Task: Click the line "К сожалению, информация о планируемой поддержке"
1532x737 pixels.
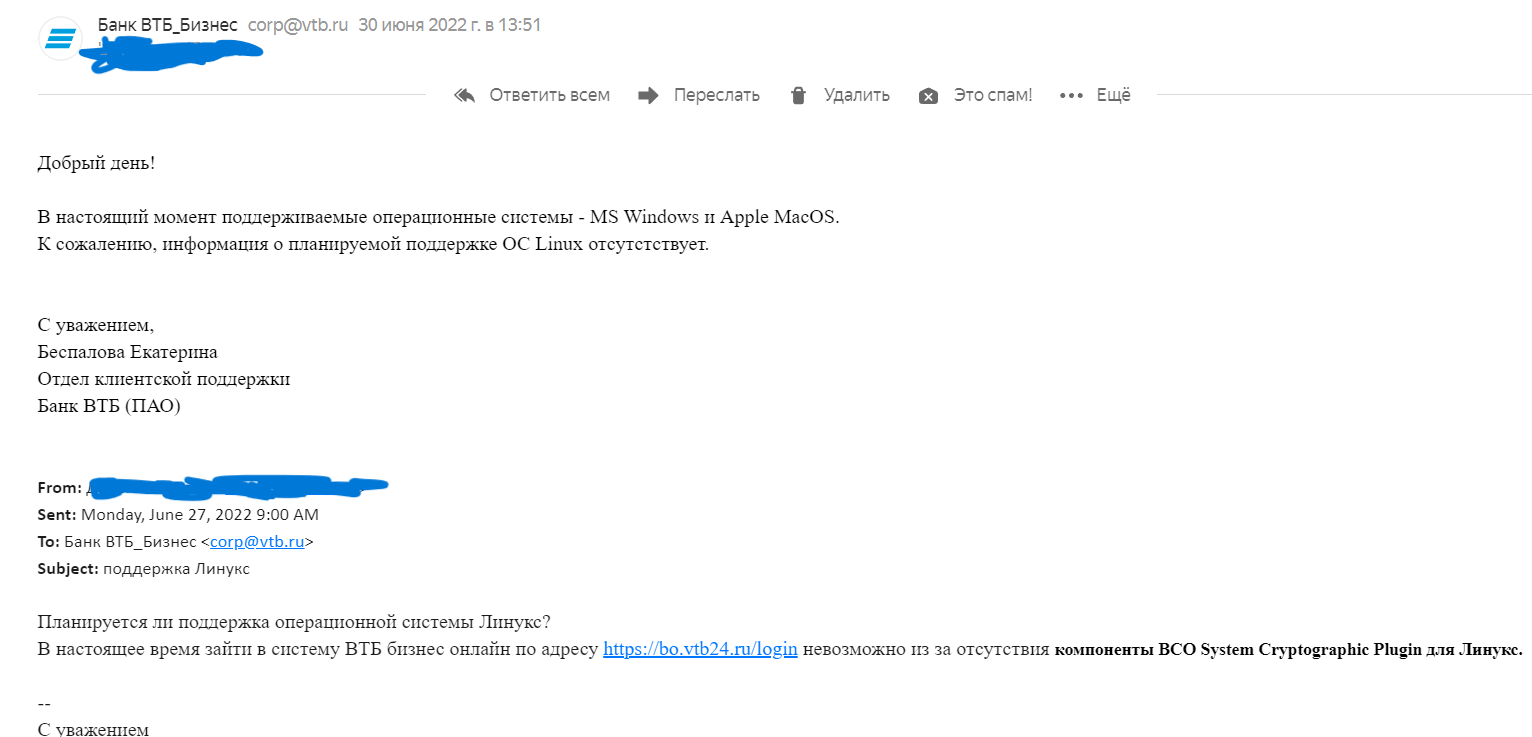Action: tap(373, 245)
